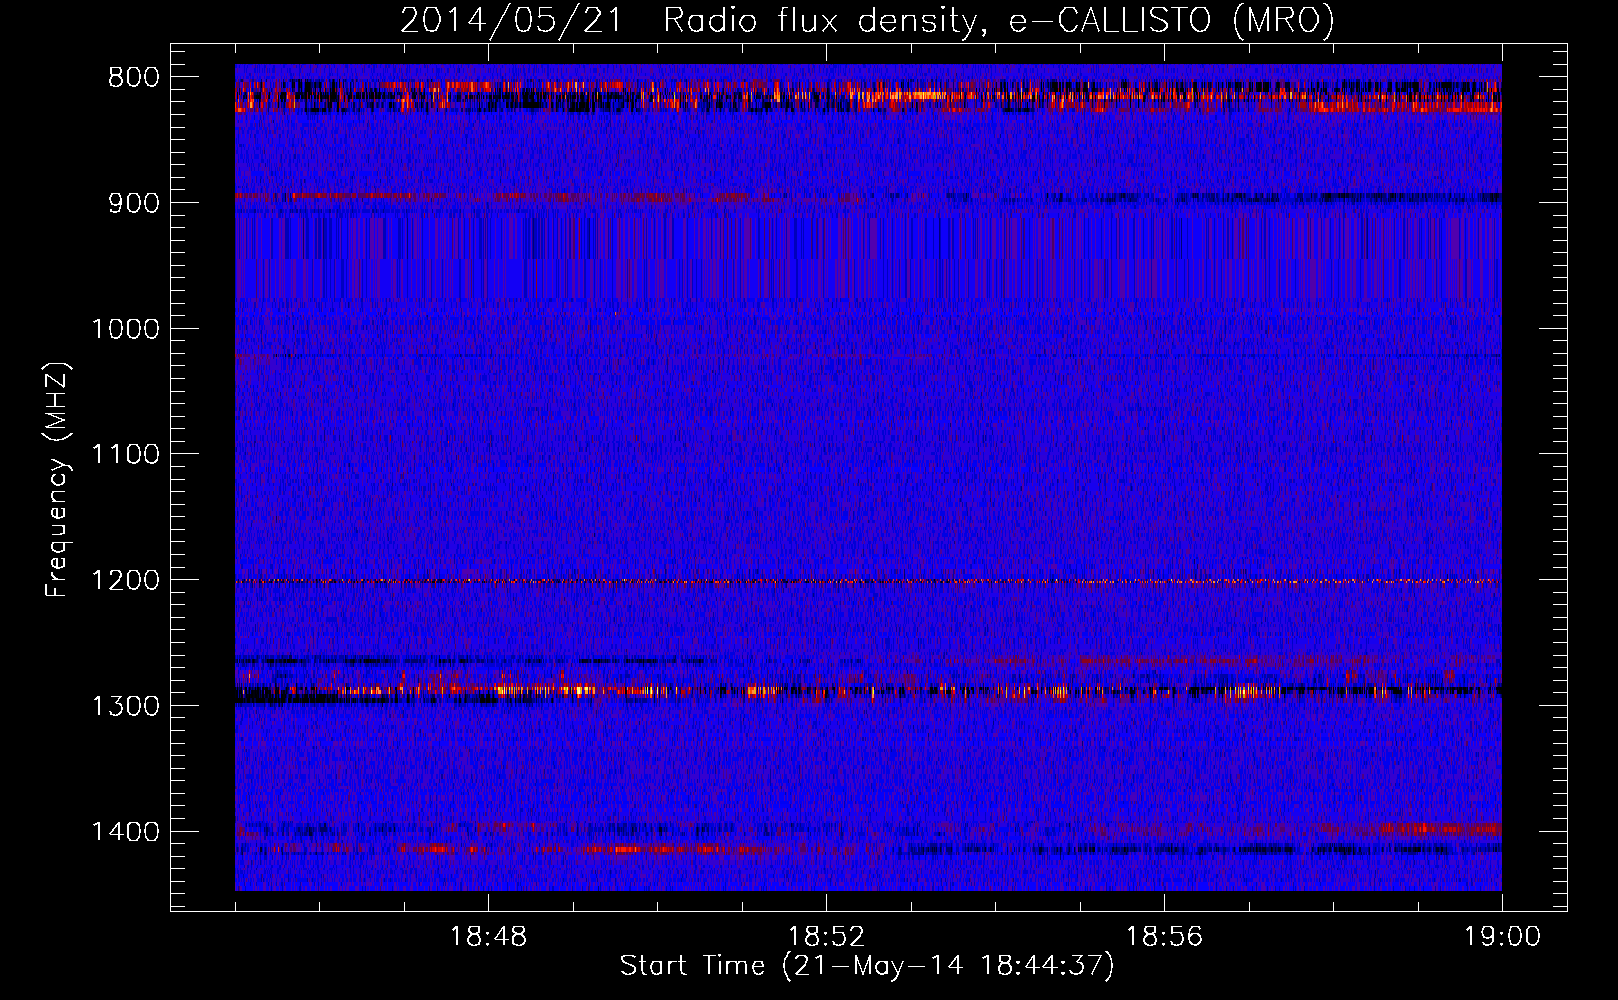Select the 1400 frequency axis label
This screenshot has height=1000, width=1618.
[x=126, y=832]
